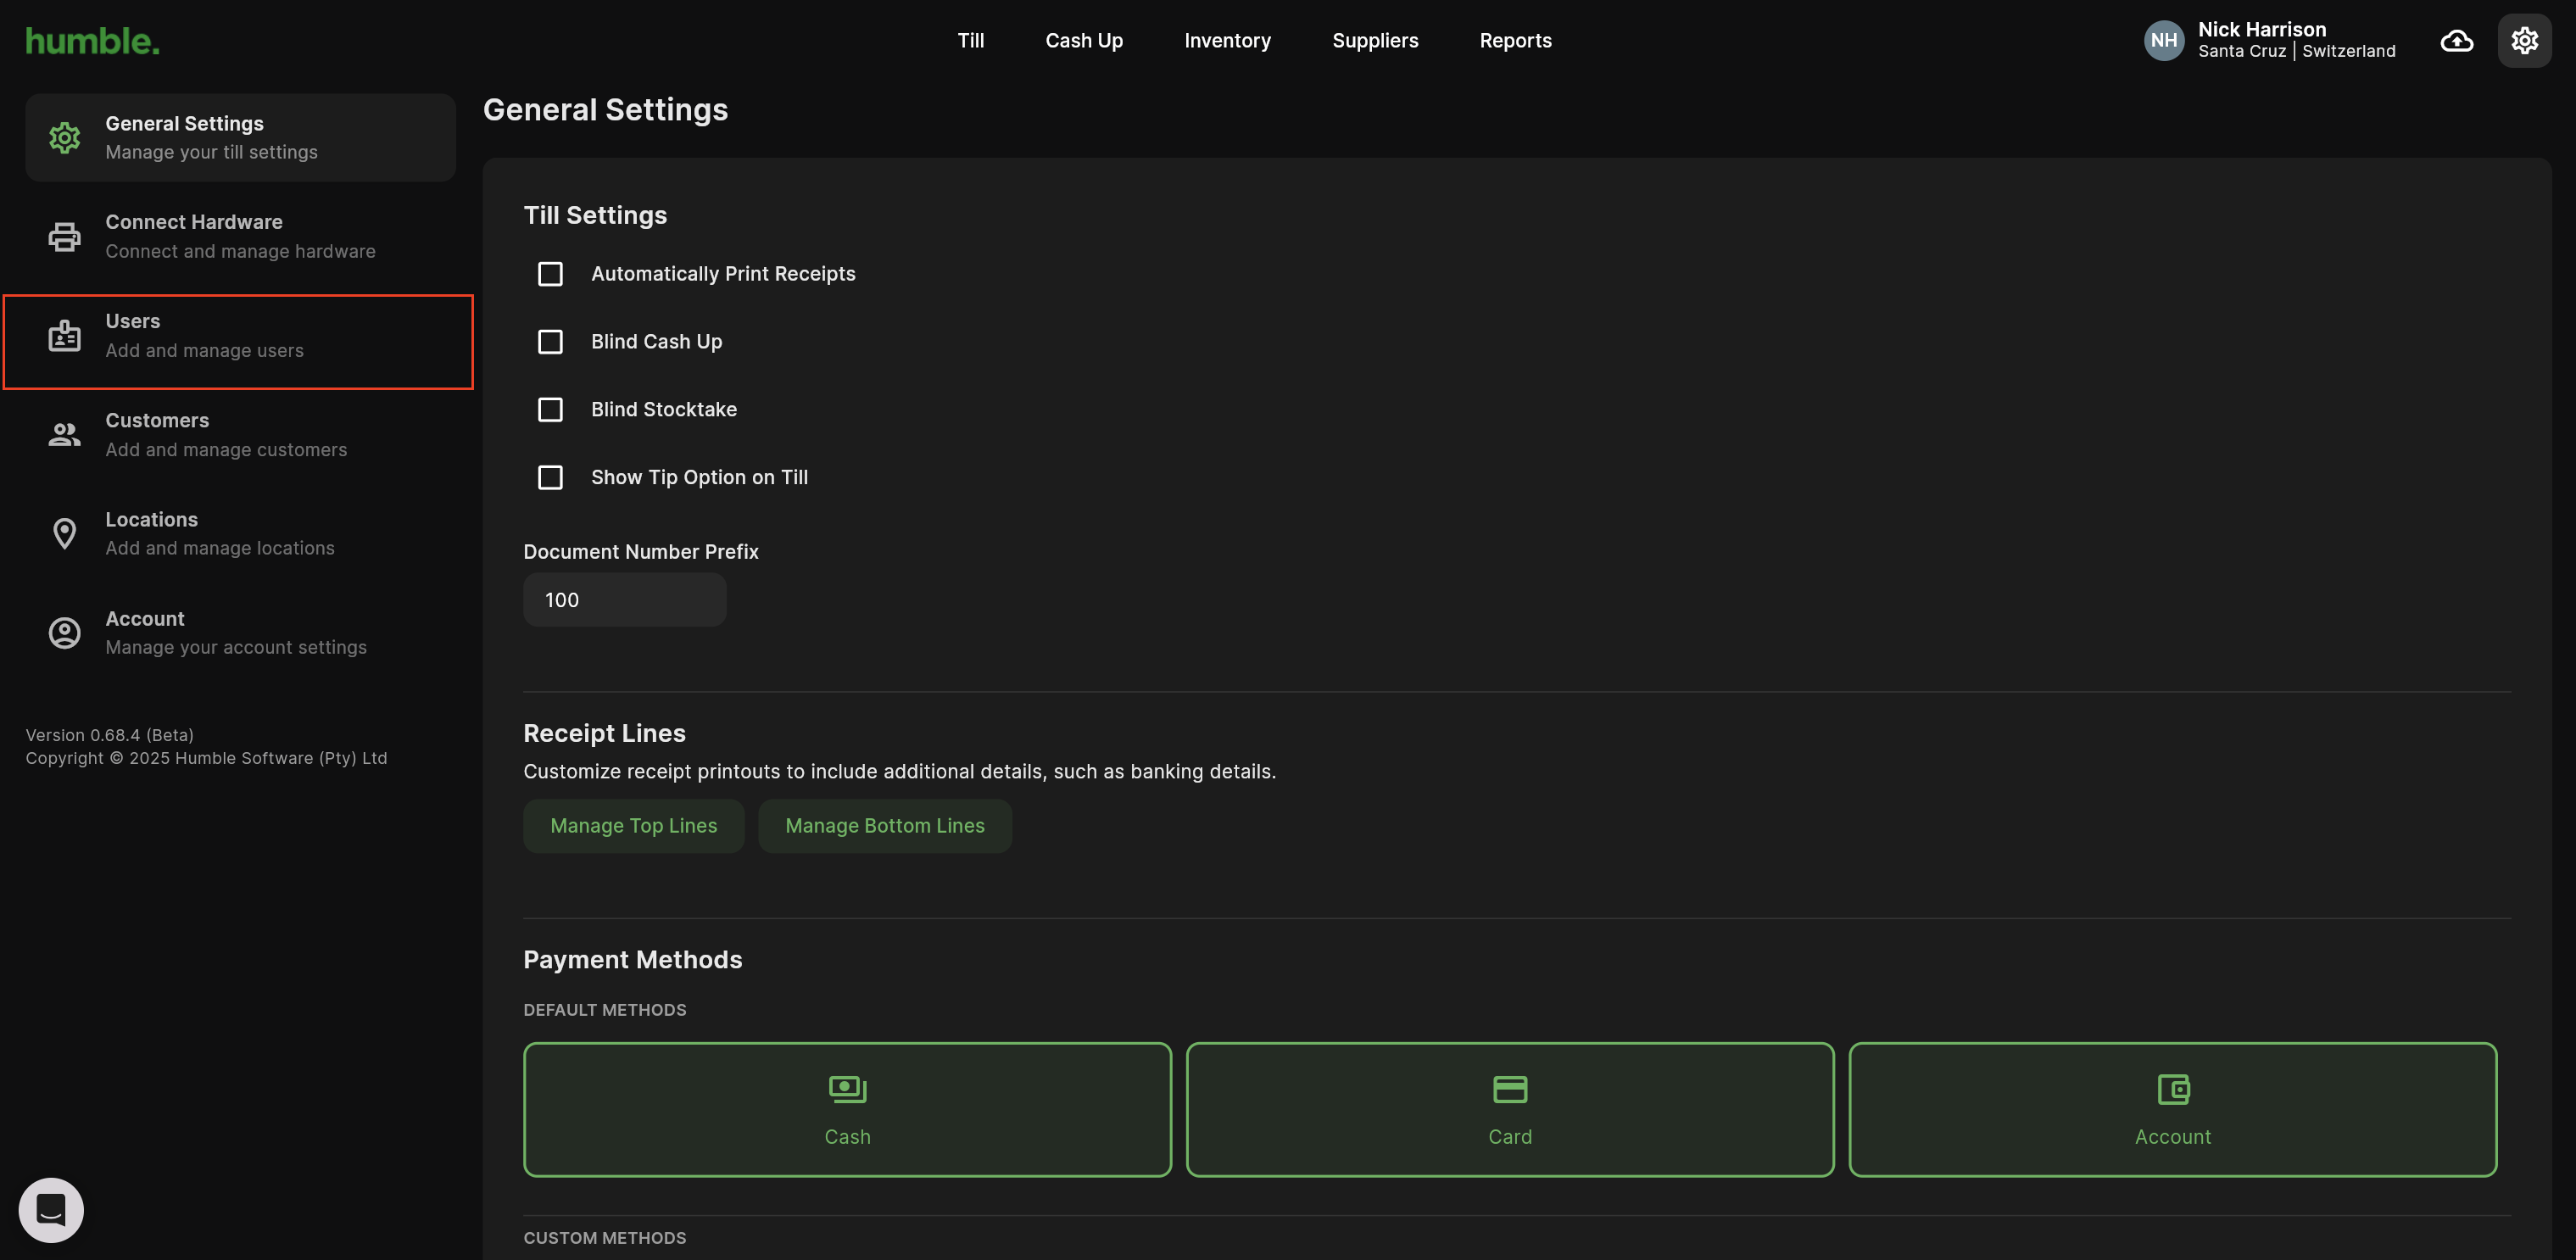Screen dimensions: 2576x1260
Task: Open the Inventory section
Action: point(1227,41)
